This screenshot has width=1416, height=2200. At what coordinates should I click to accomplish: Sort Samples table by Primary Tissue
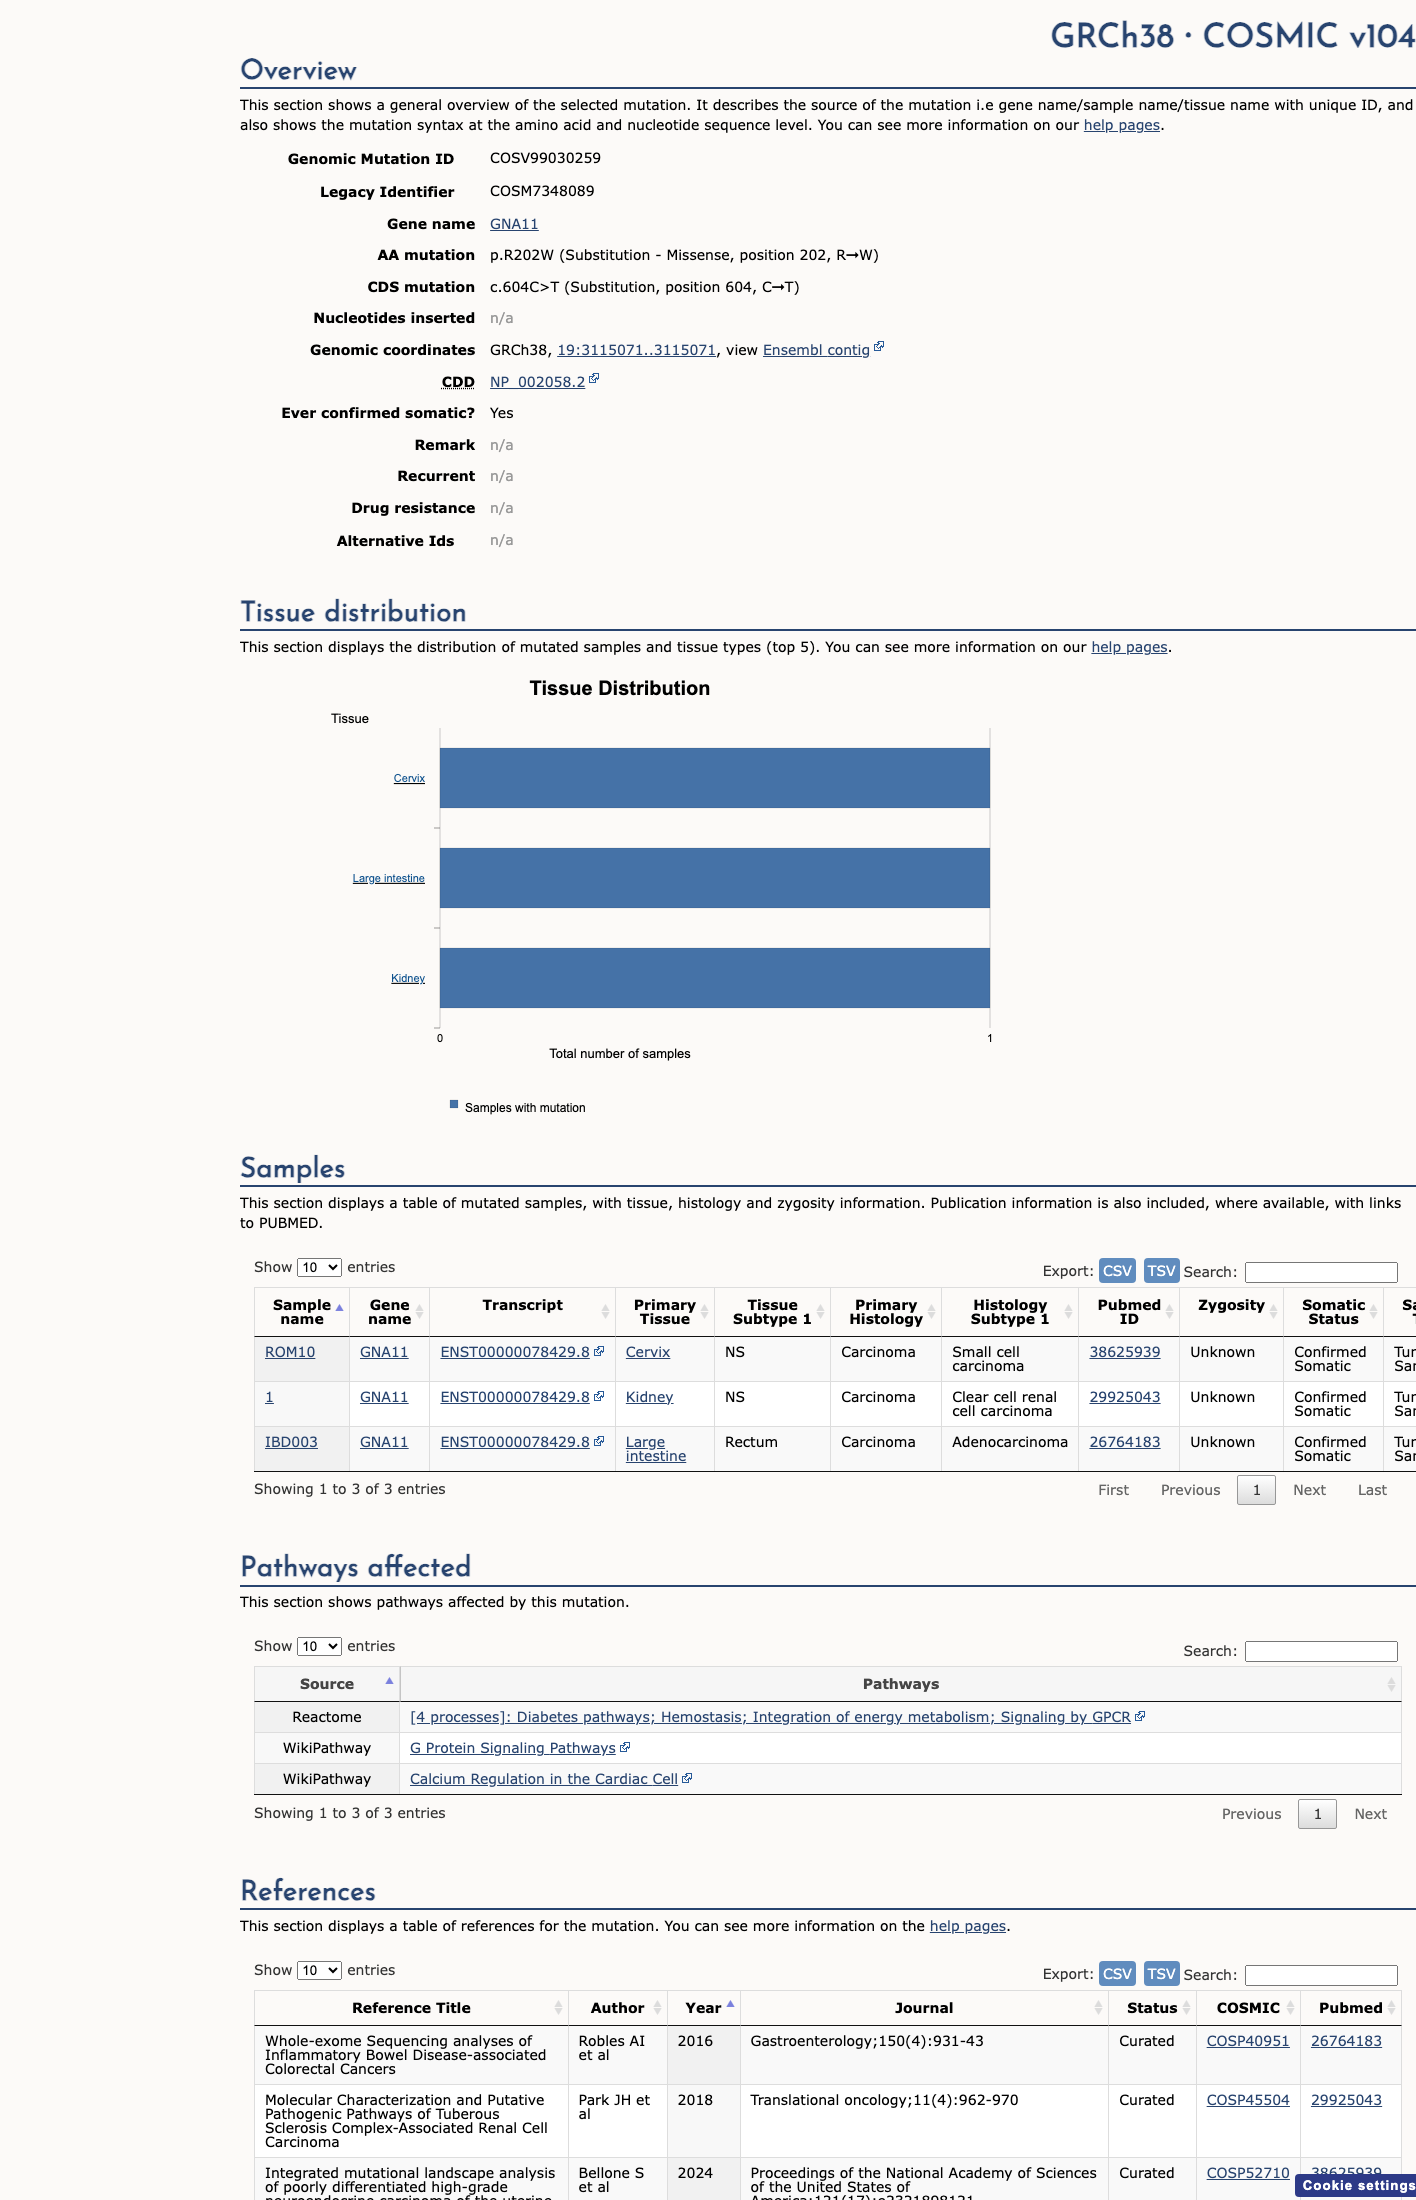coord(664,1312)
